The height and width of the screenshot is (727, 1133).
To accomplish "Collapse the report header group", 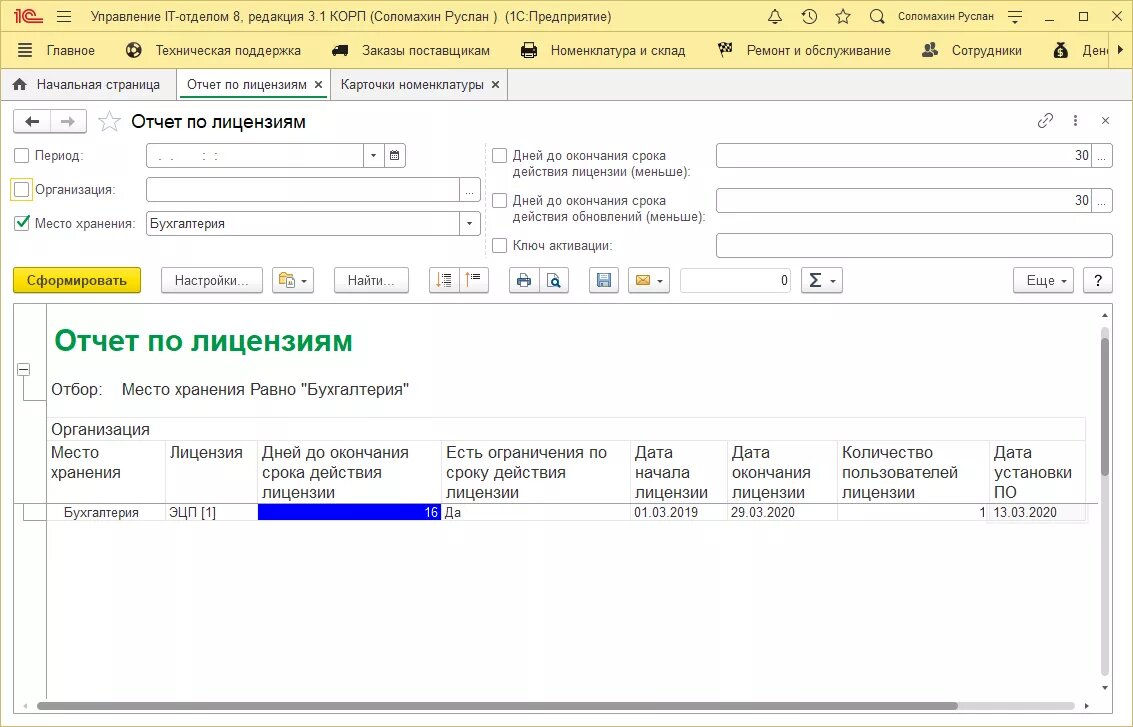I will pos(24,369).
